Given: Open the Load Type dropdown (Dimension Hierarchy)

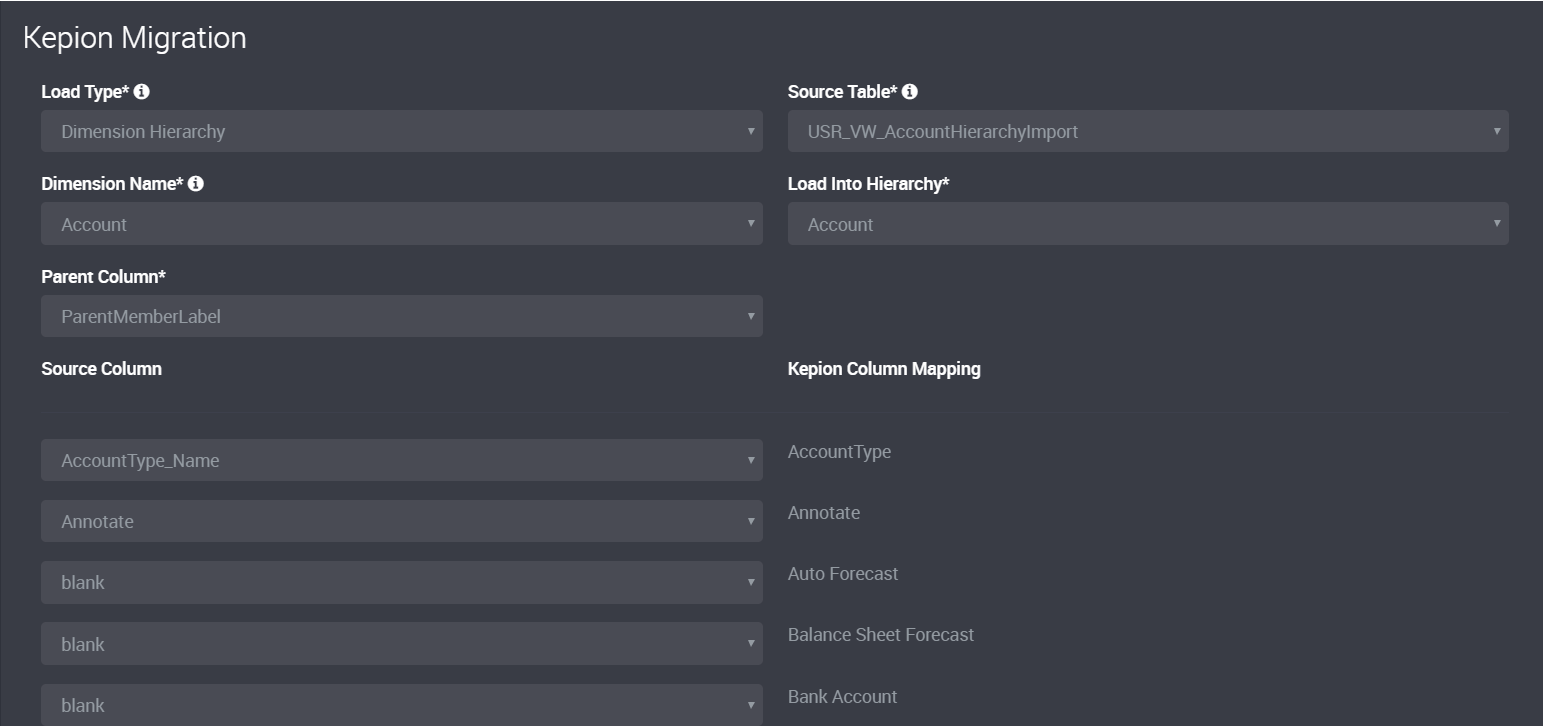Looking at the screenshot, I should [x=402, y=131].
